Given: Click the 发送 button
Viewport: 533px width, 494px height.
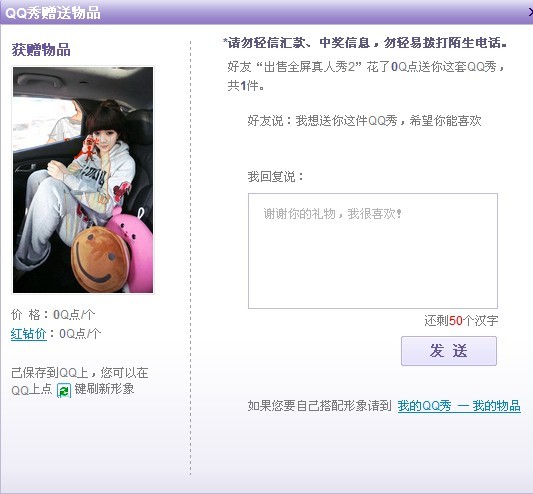Looking at the screenshot, I should coord(449,351).
